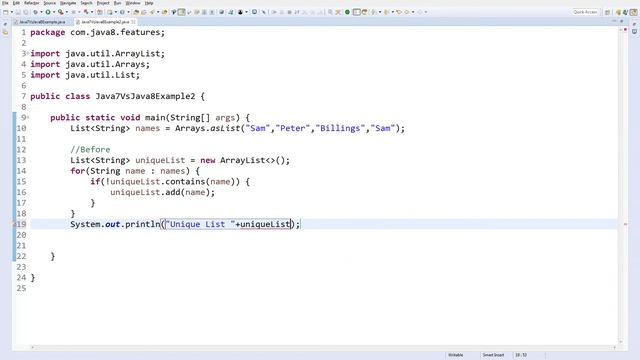Screen dimensions: 640x360
Task: Expand the New wizard dropdown arrow
Action: pyautogui.click(x=12, y=12)
